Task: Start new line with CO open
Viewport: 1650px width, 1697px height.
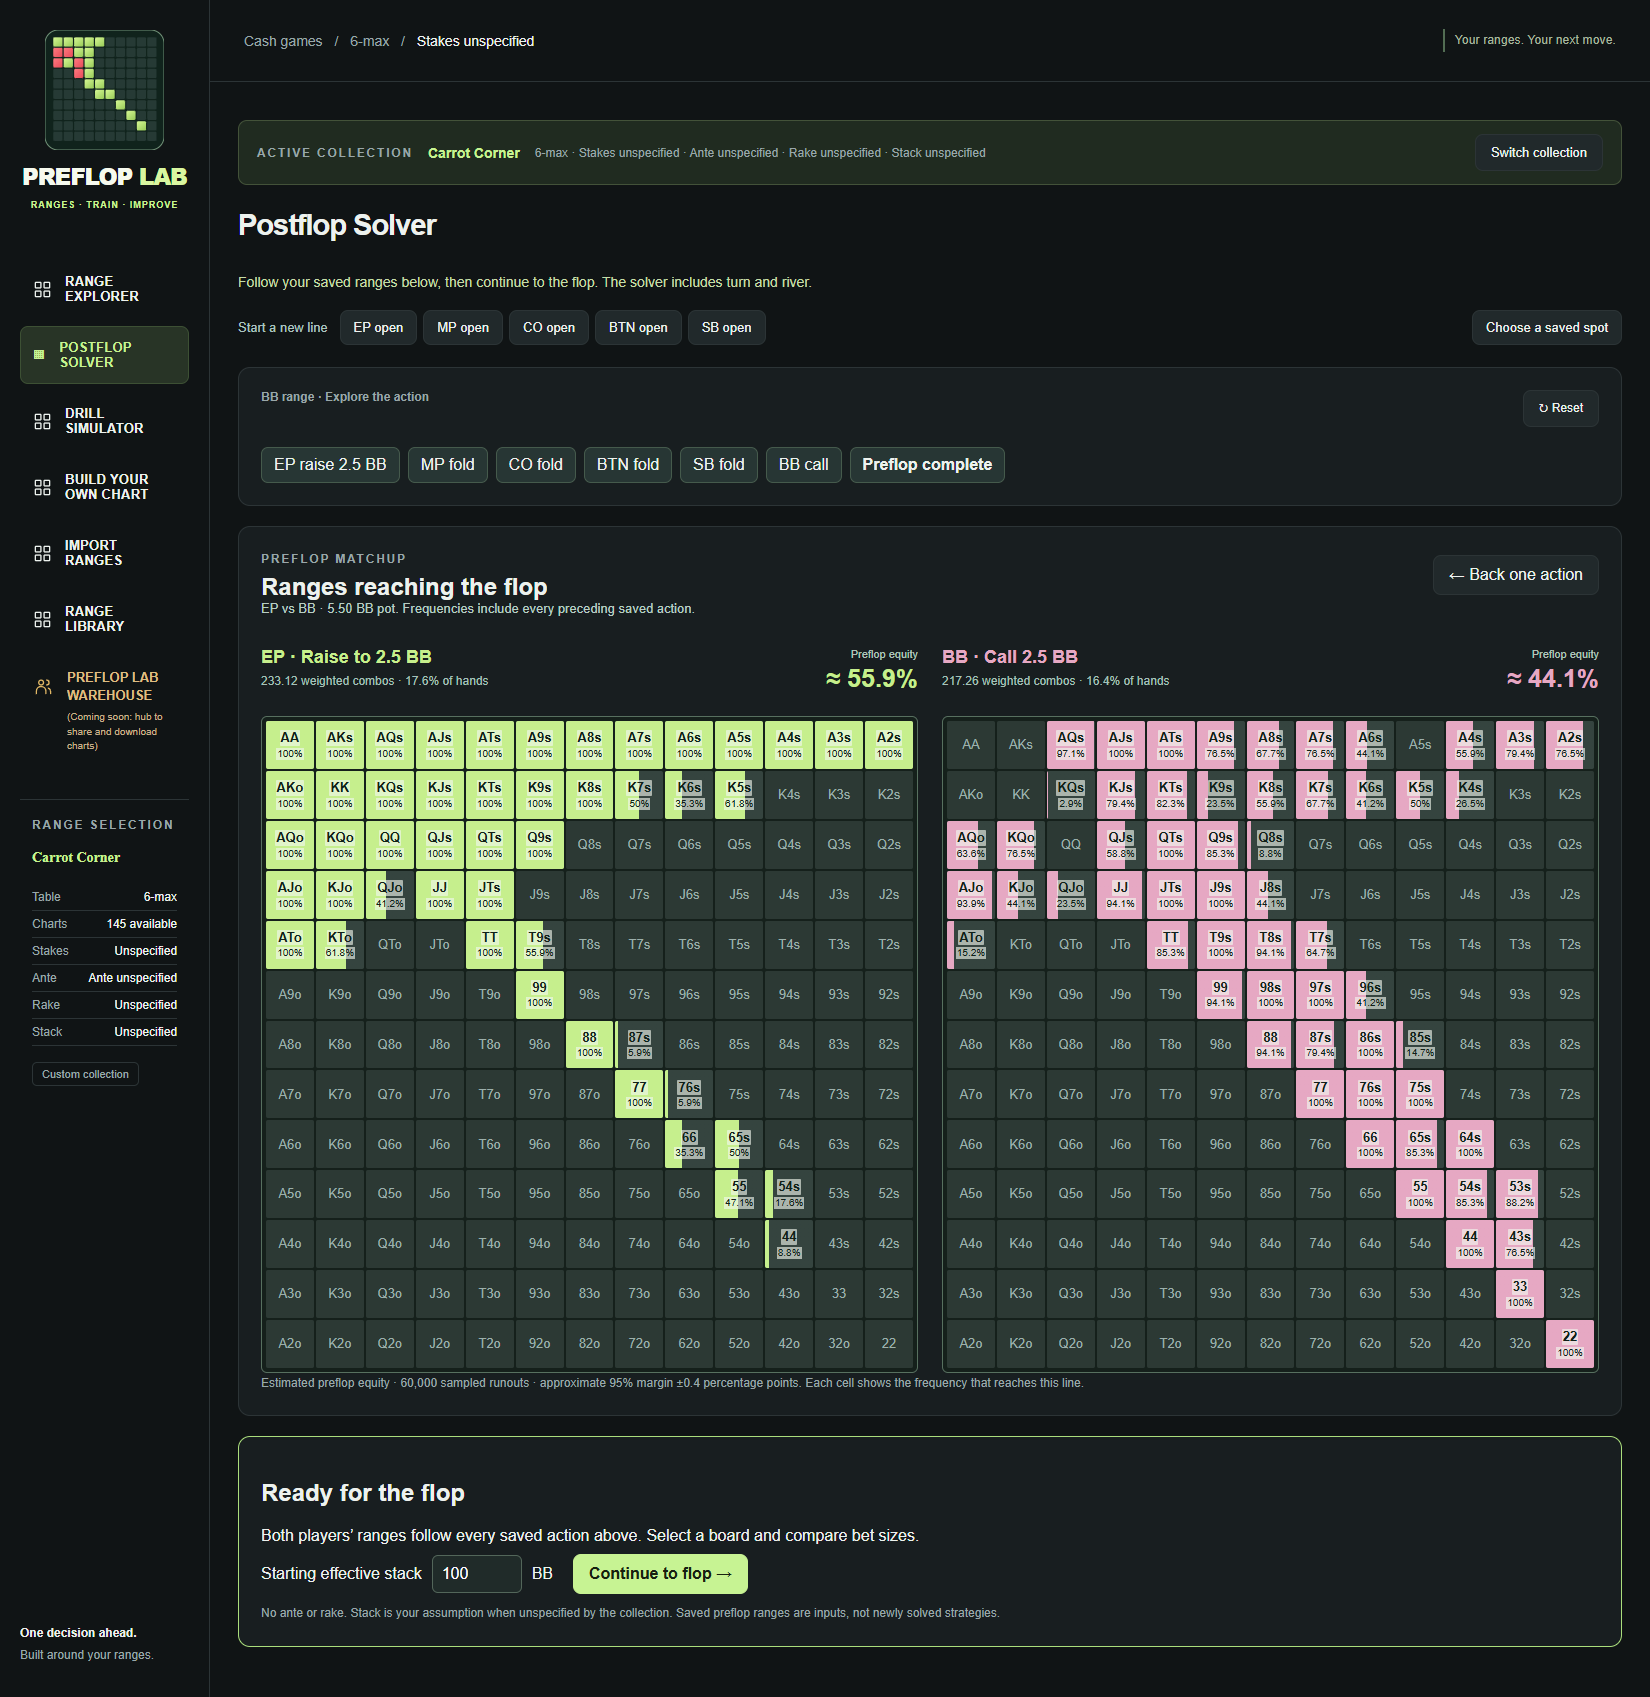Action: [x=549, y=328]
